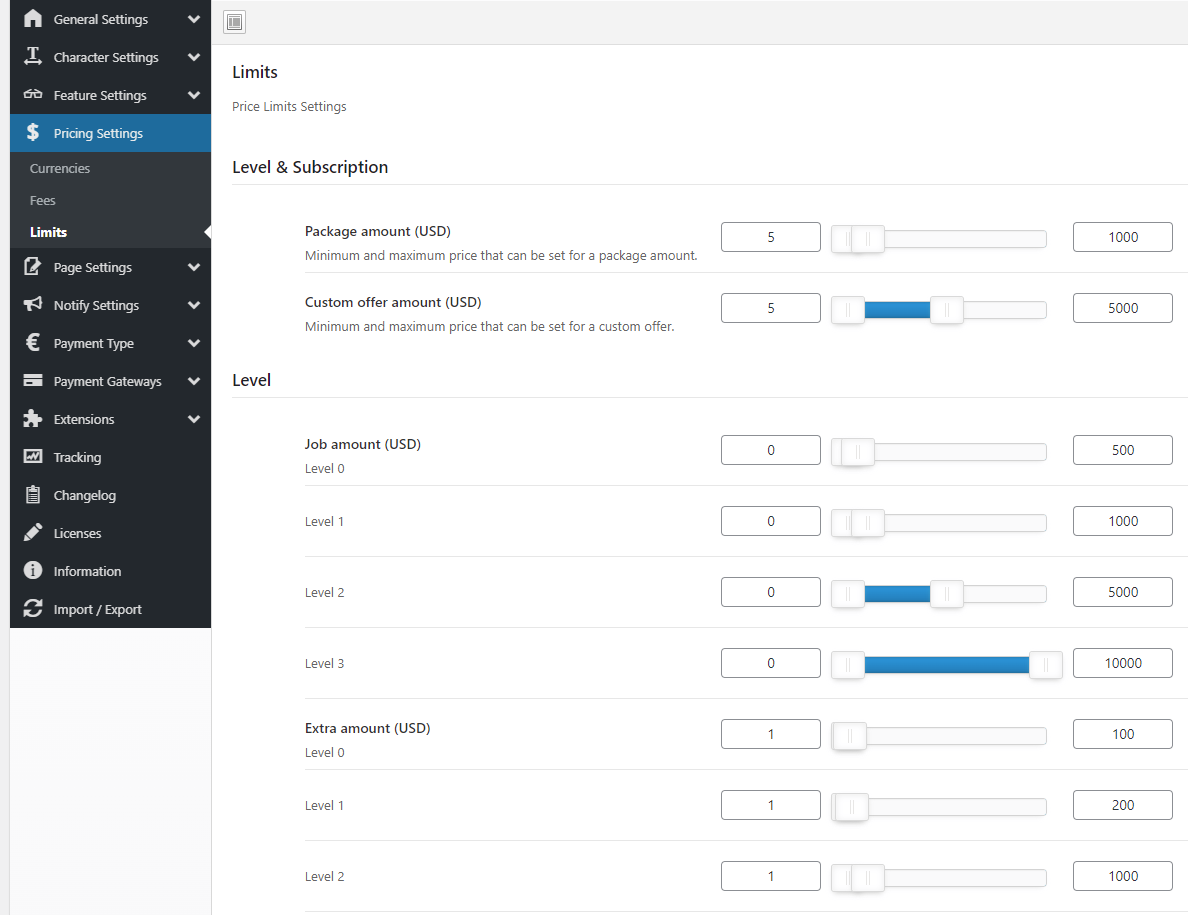This screenshot has height=915, width=1188.
Task: Click the Character Settings text icon
Action: (33, 56)
